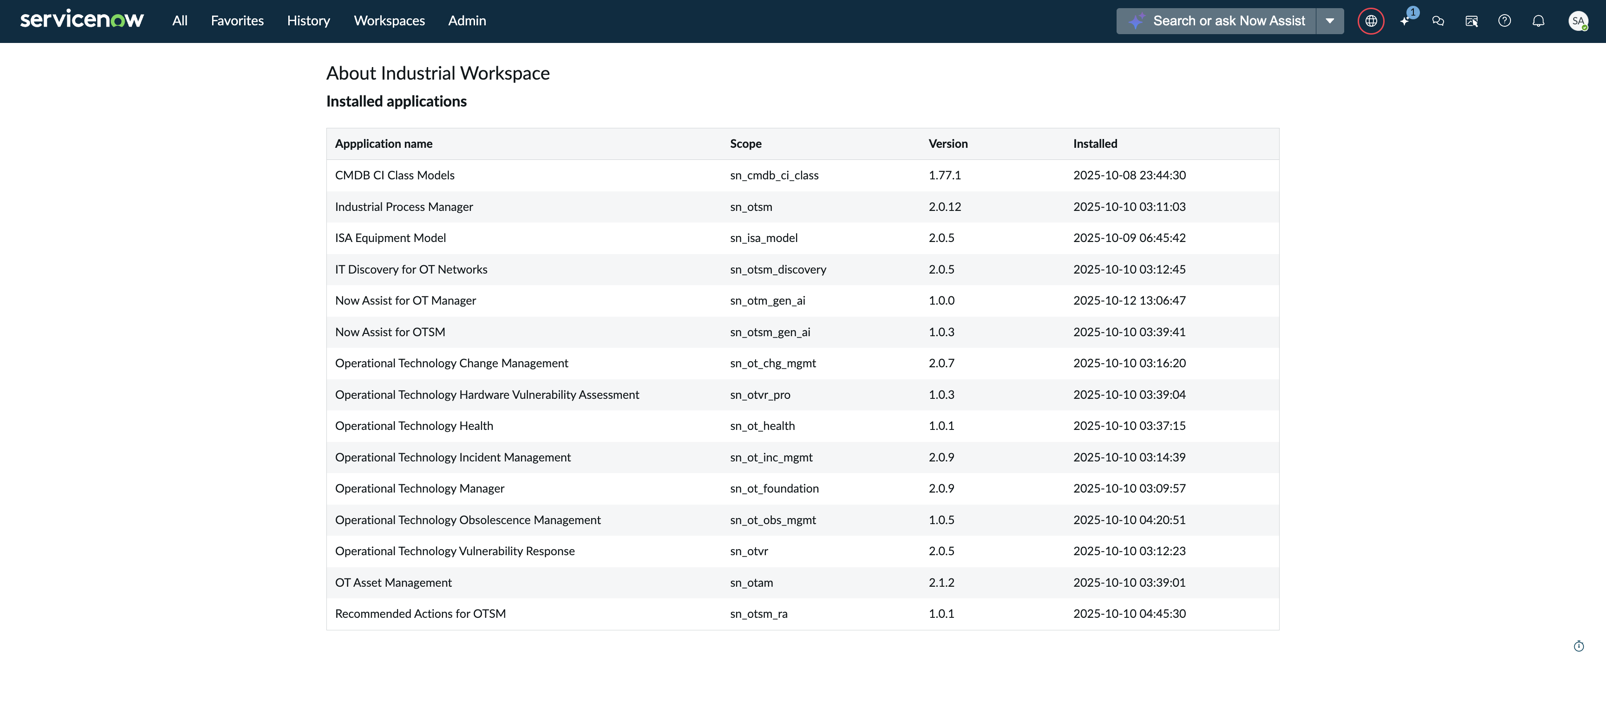1606x716 pixels.
Task: Click scope sn_ot_health
Action: click(762, 426)
